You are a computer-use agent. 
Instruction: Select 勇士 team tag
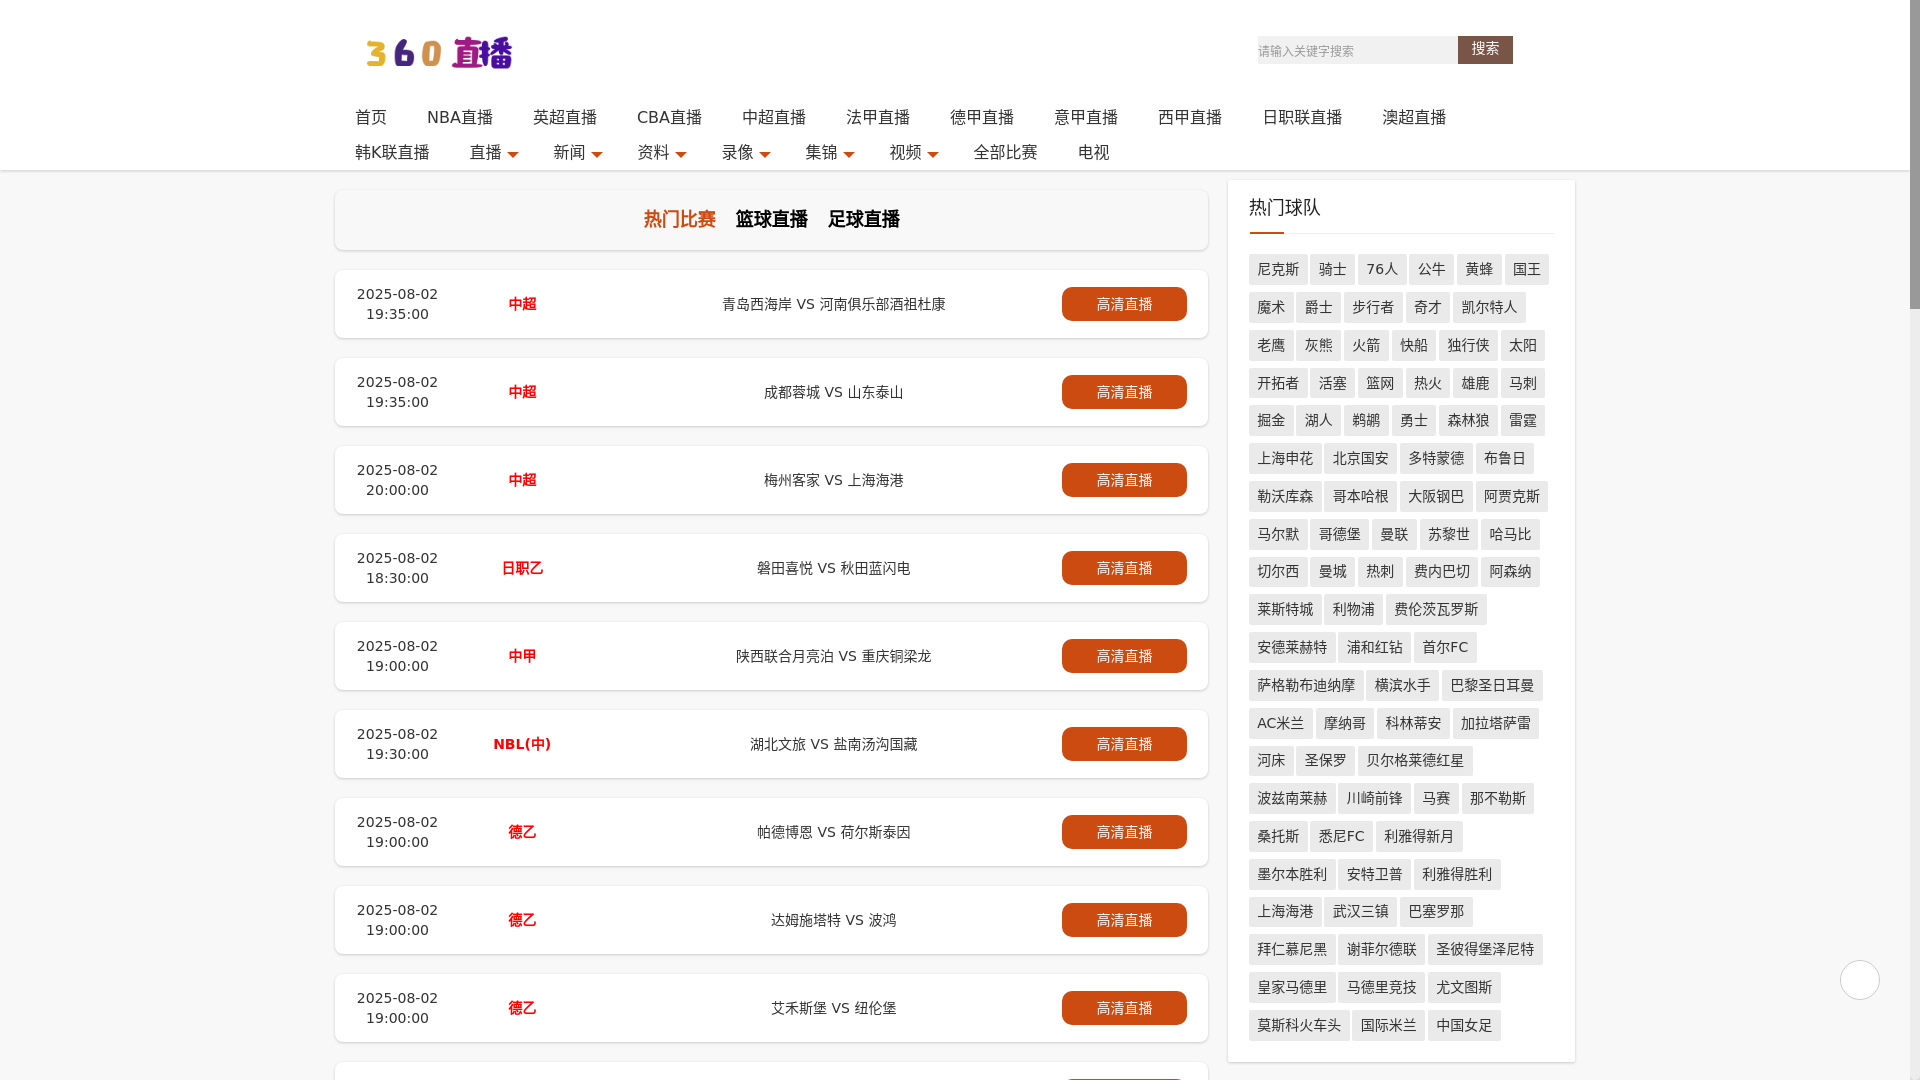1414,420
